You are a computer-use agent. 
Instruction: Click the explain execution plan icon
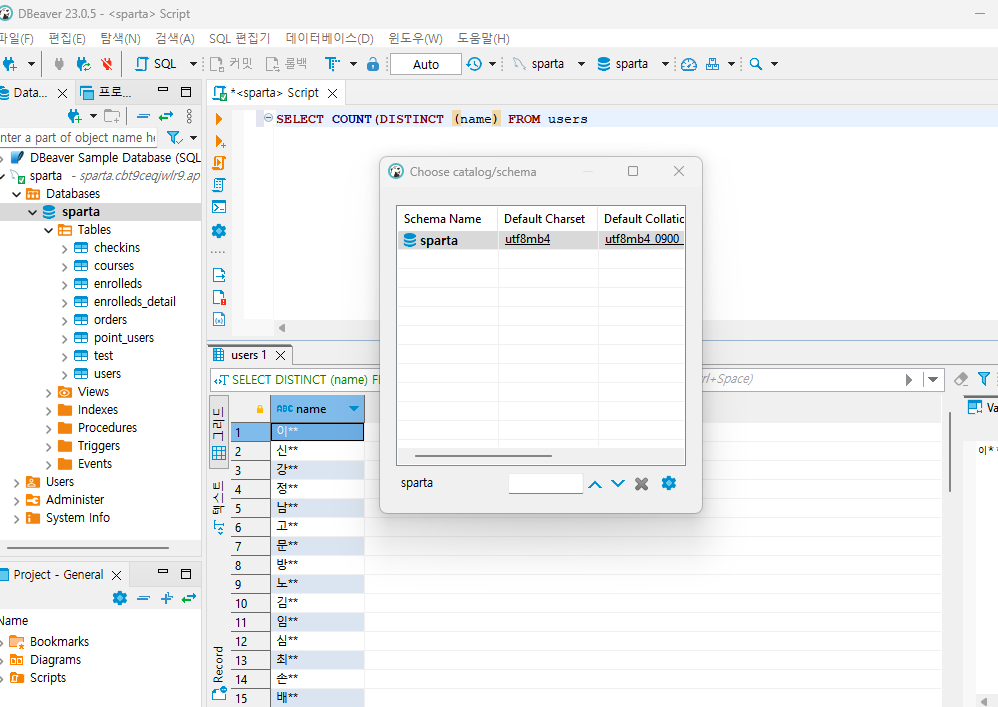click(x=219, y=185)
